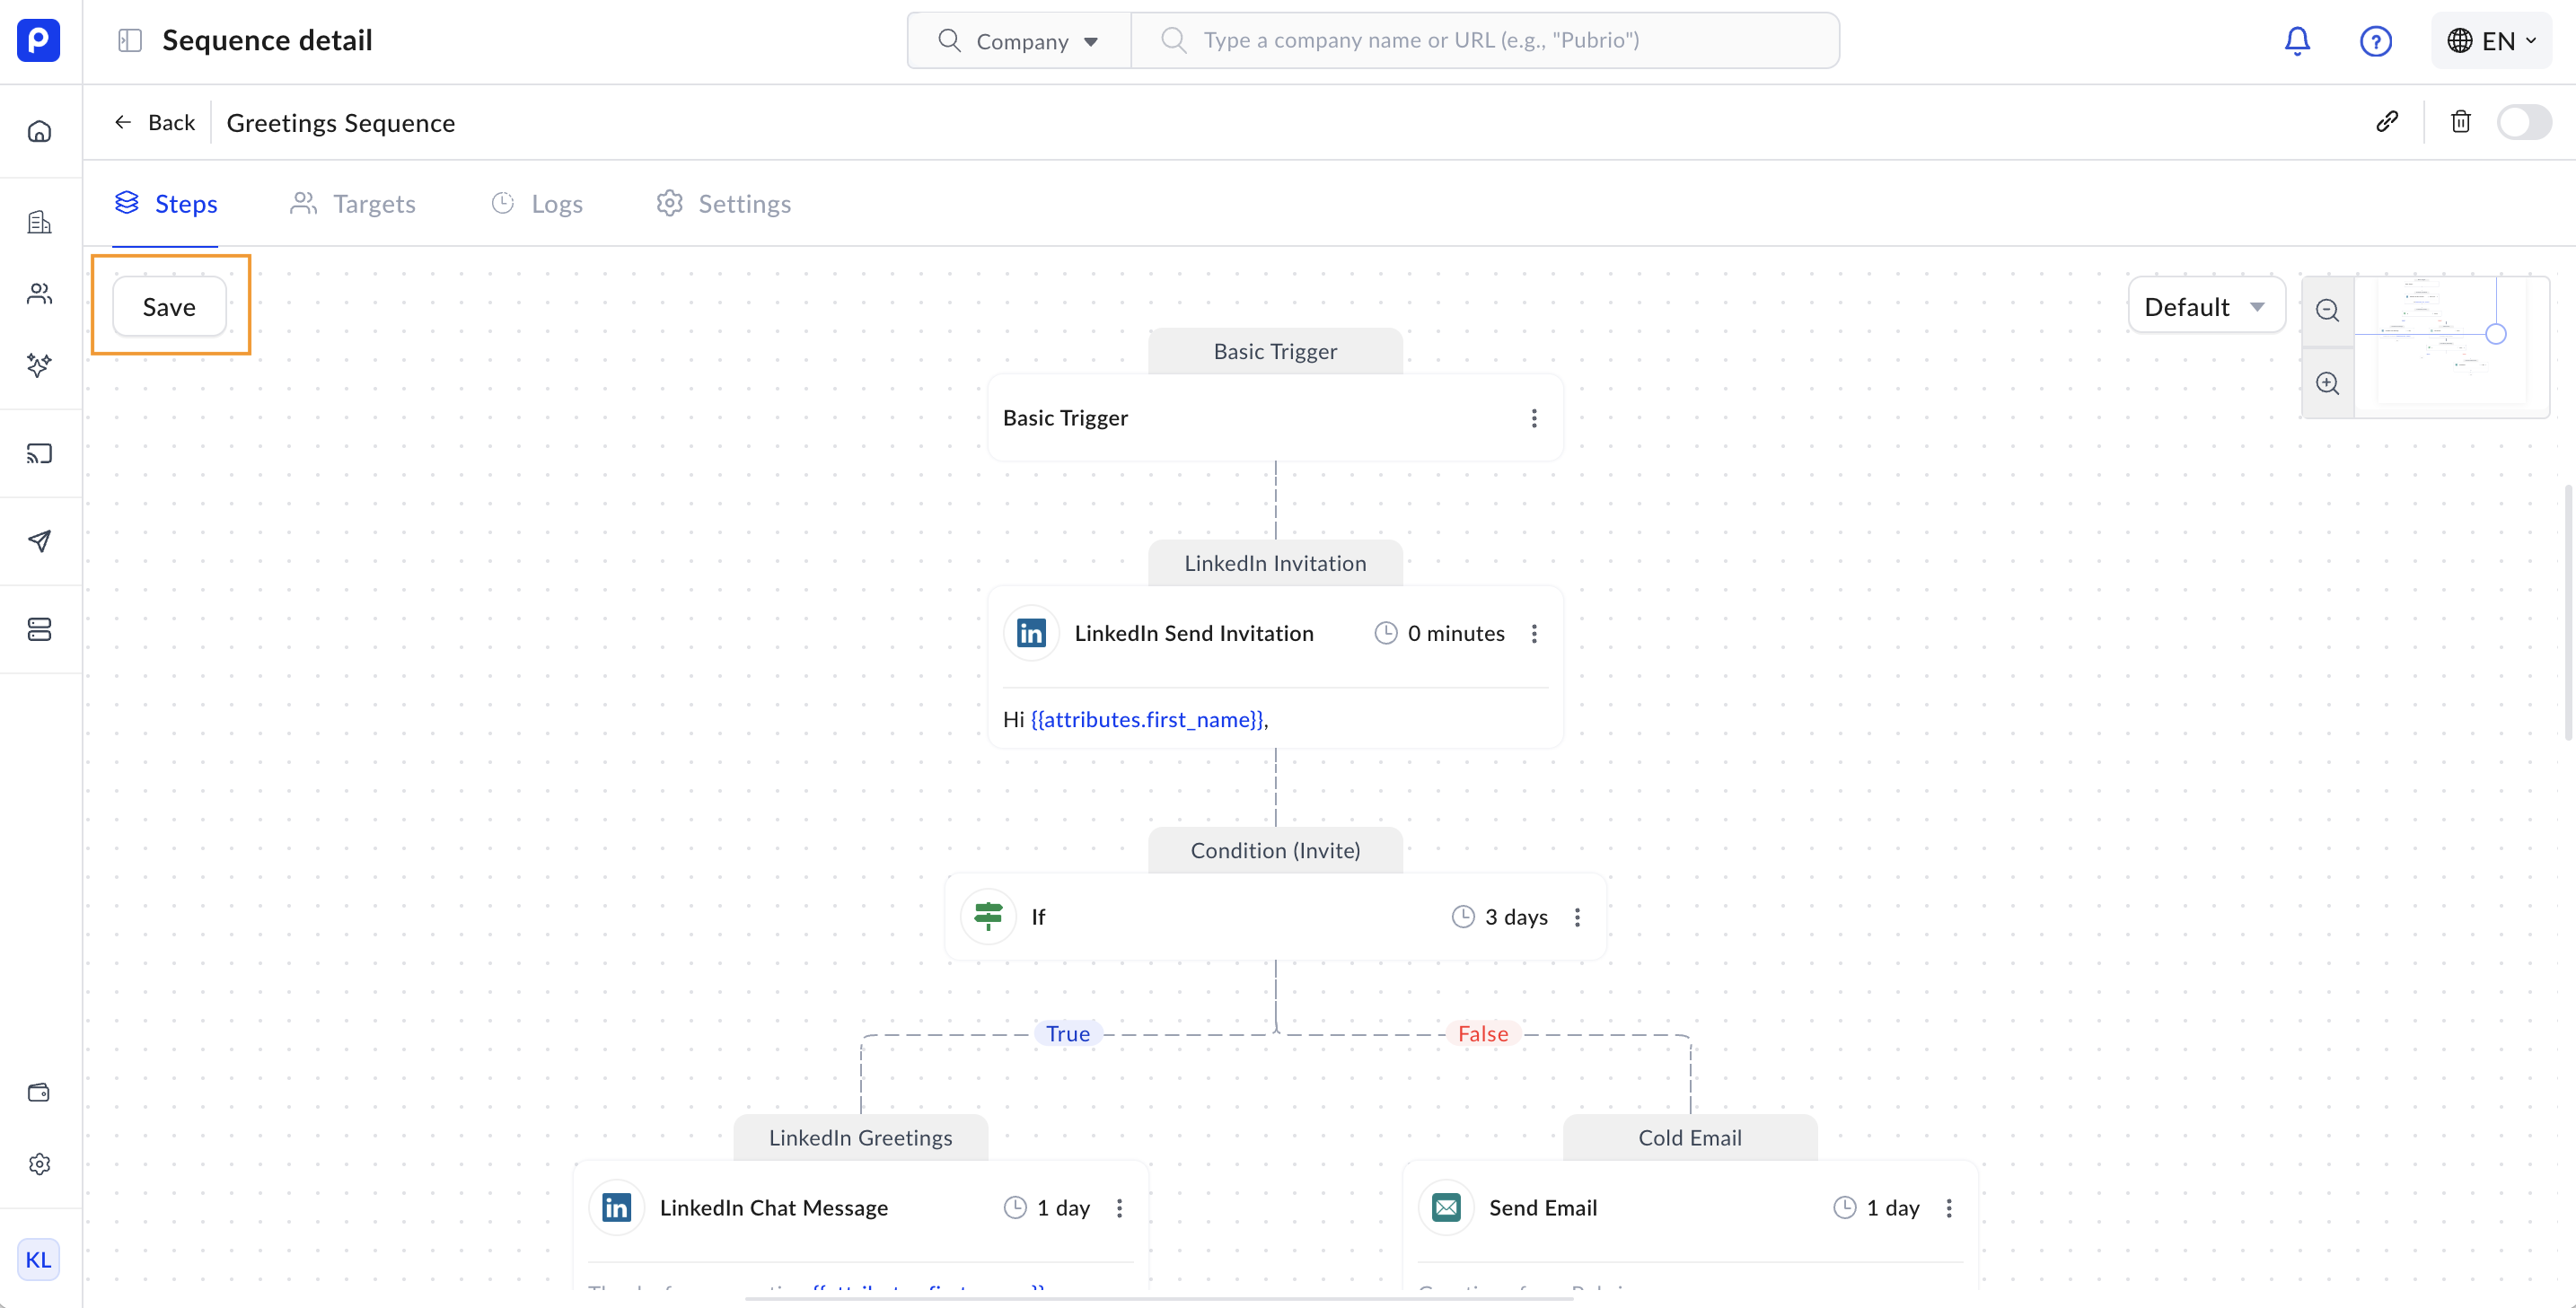
Task: Open the paper plane sequences sidebar icon
Action: point(40,541)
